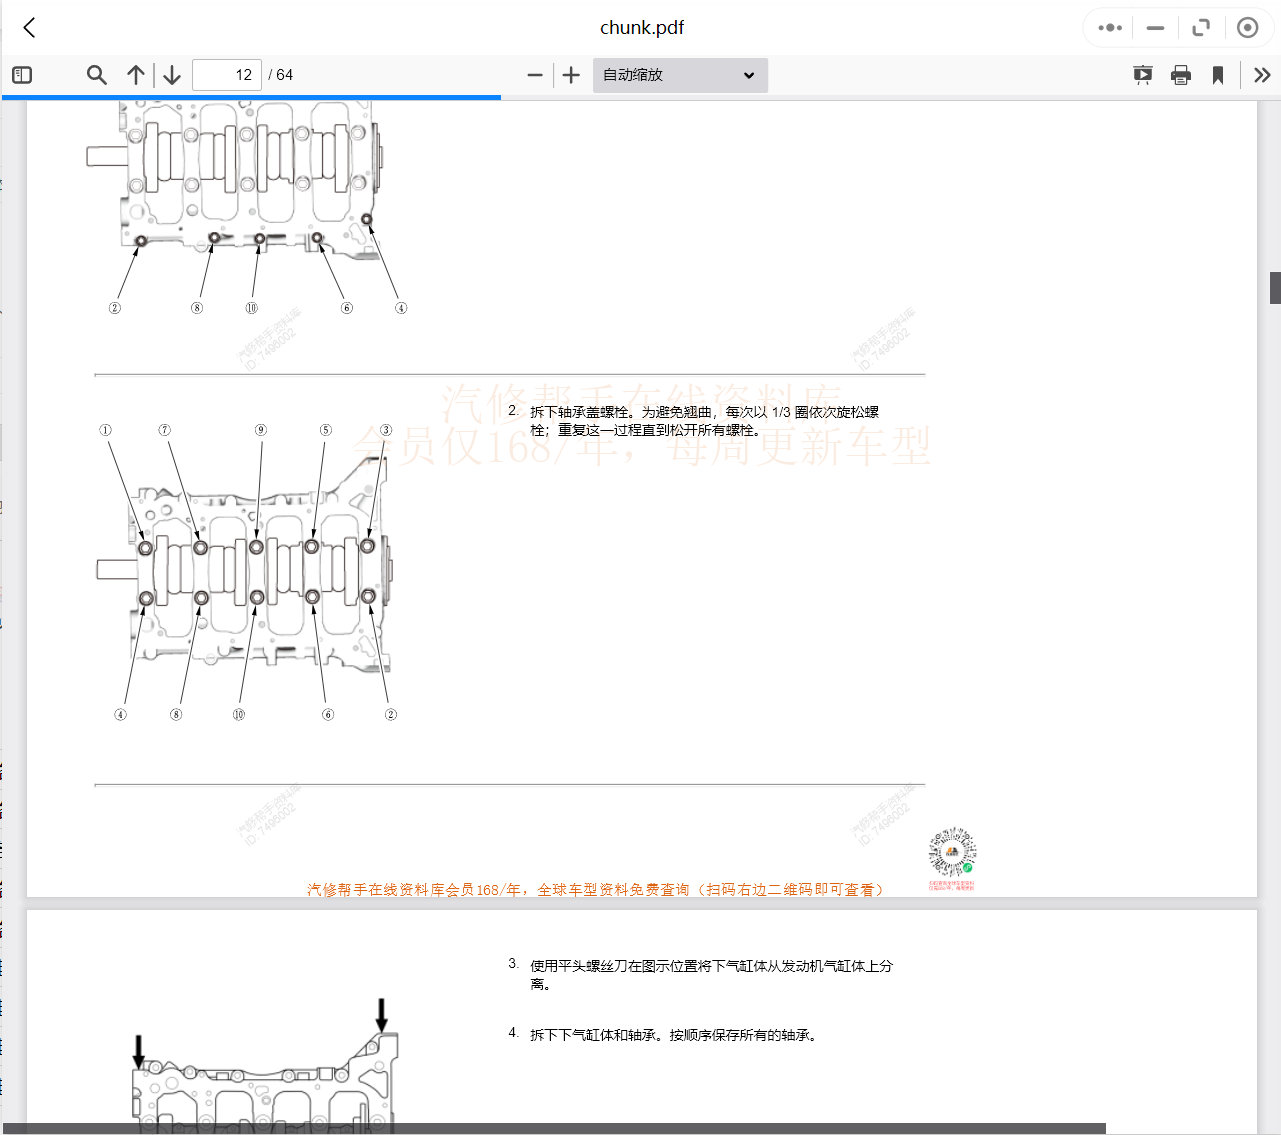
Task: Click the QR code image on page
Action: 952,853
